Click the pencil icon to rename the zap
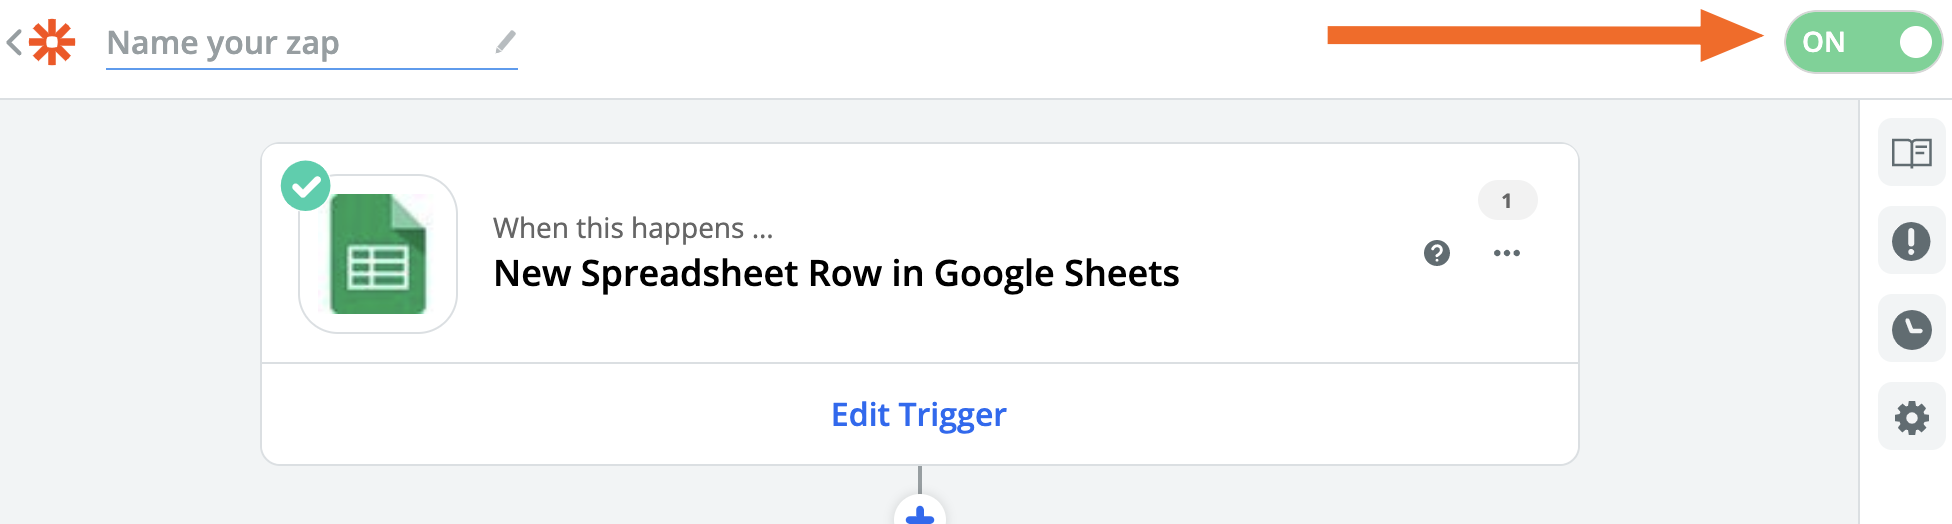 coord(505,41)
